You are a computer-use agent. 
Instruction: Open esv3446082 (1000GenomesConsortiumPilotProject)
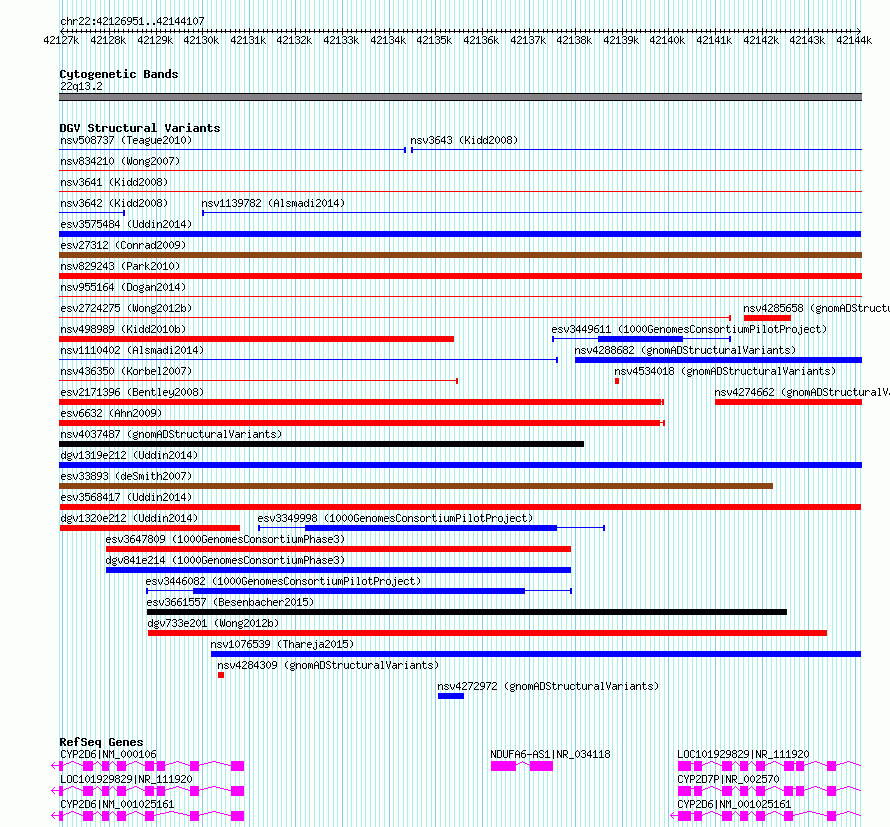(x=283, y=581)
